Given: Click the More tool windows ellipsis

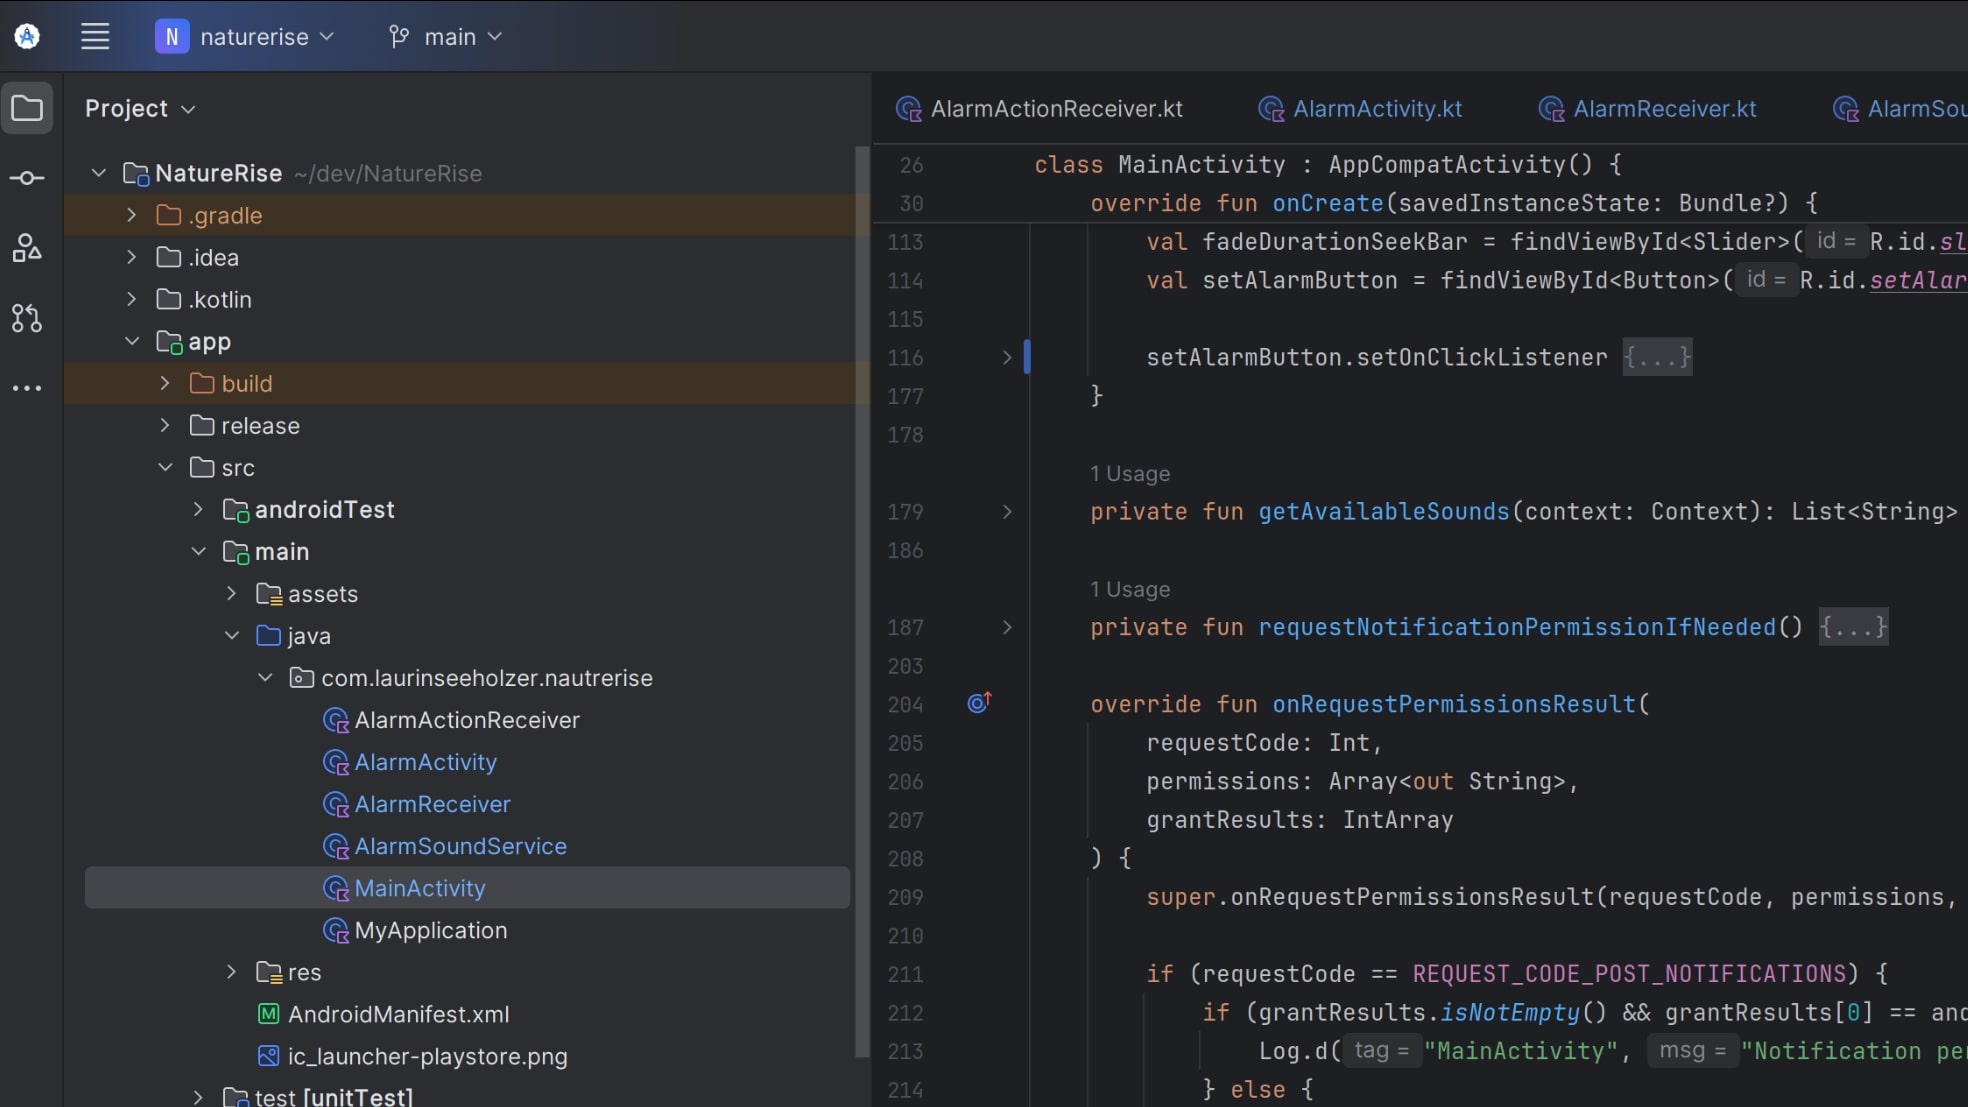Looking at the screenshot, I should 27,388.
